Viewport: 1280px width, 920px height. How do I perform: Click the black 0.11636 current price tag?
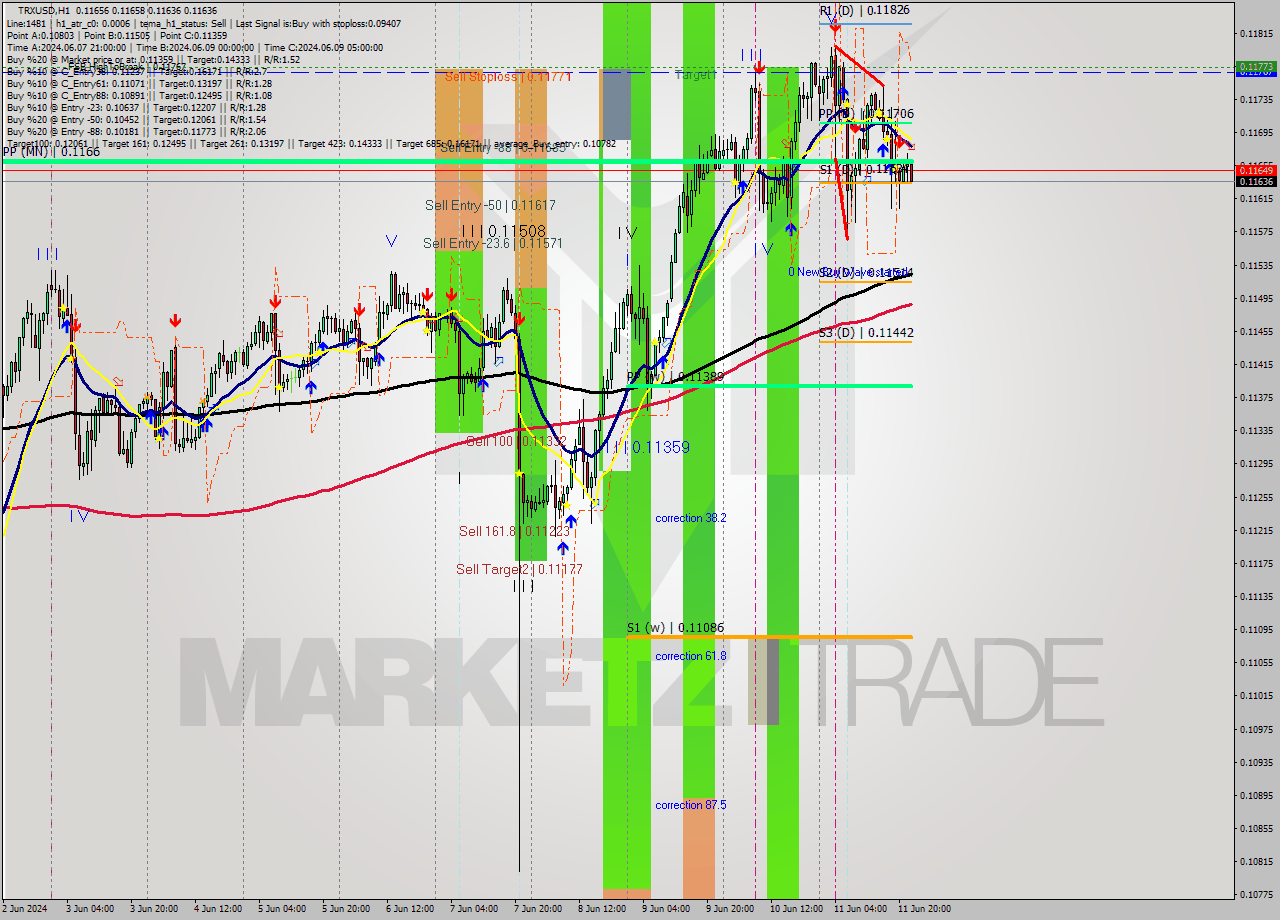(1256, 181)
